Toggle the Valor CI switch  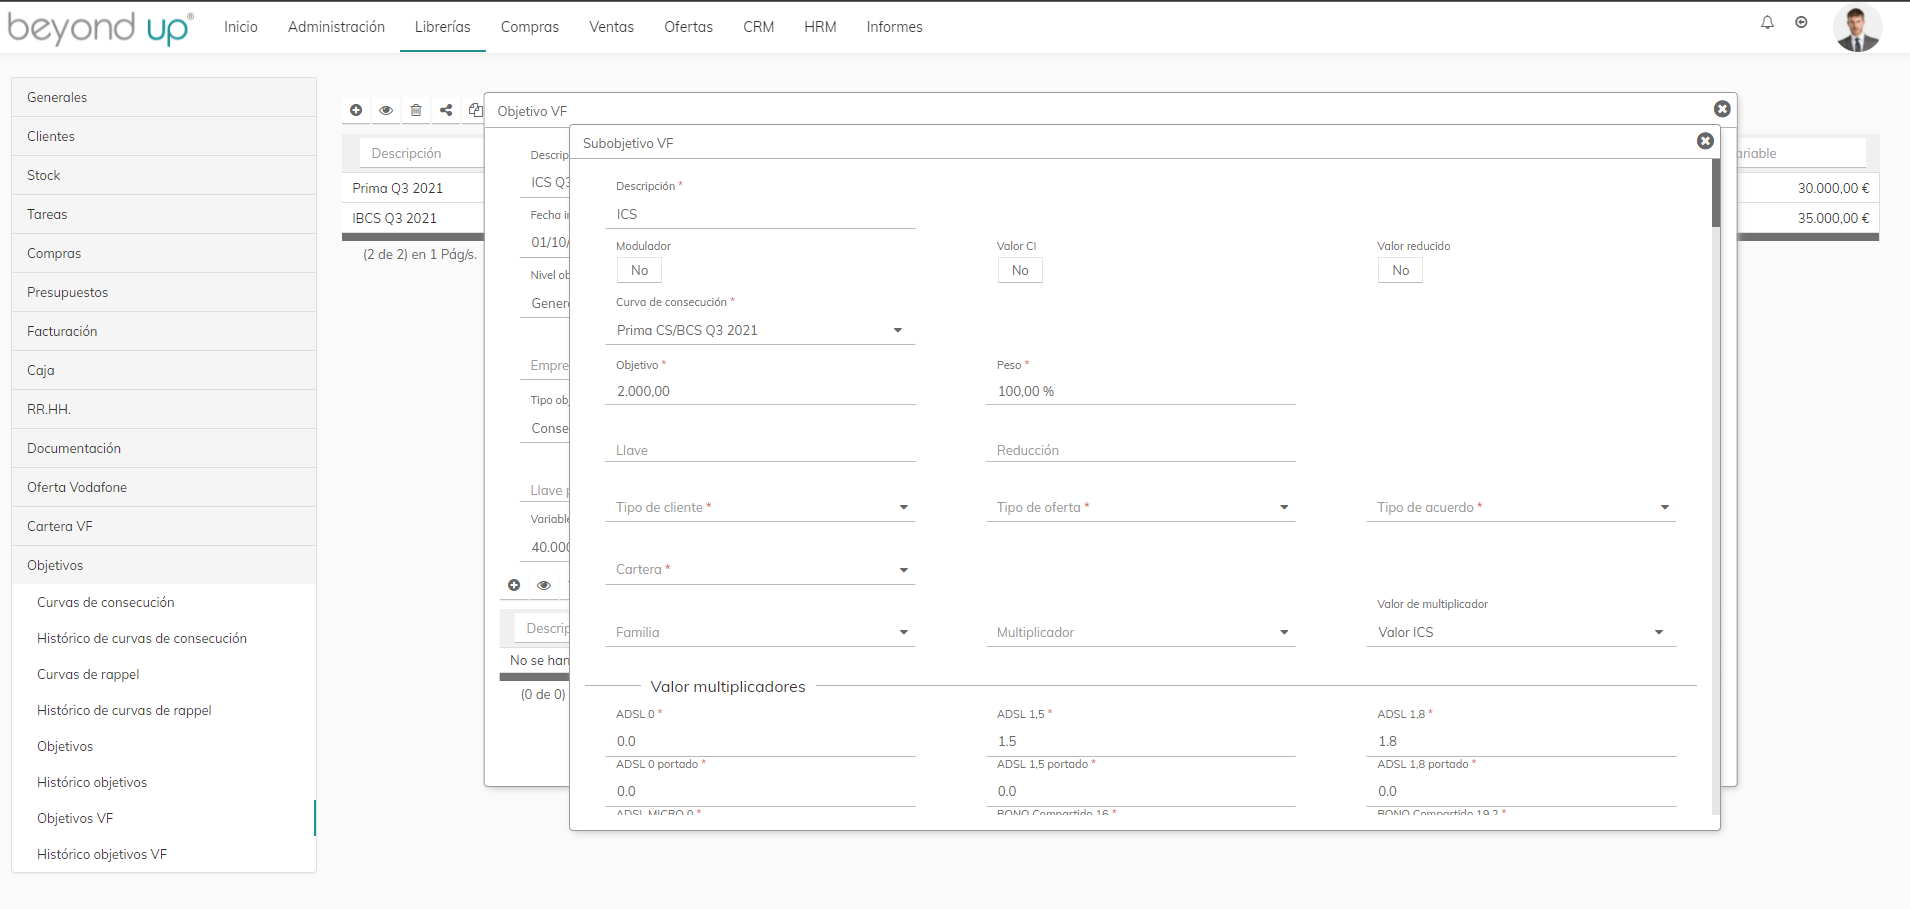point(1020,270)
